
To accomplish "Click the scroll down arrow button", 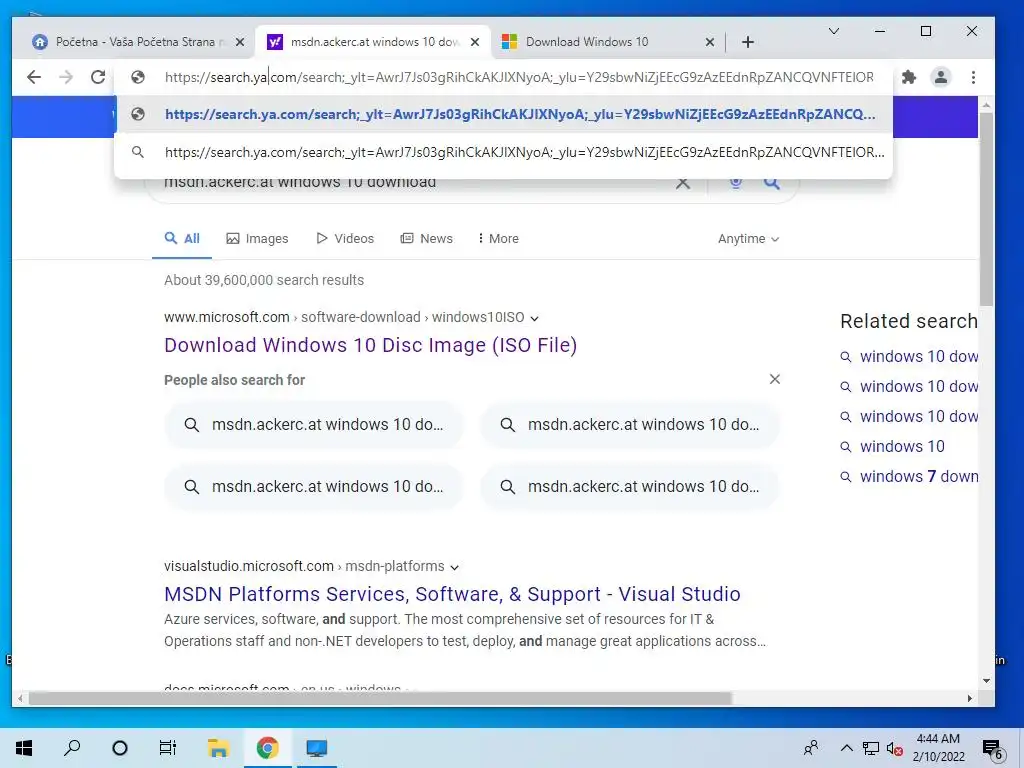I will tap(986, 680).
